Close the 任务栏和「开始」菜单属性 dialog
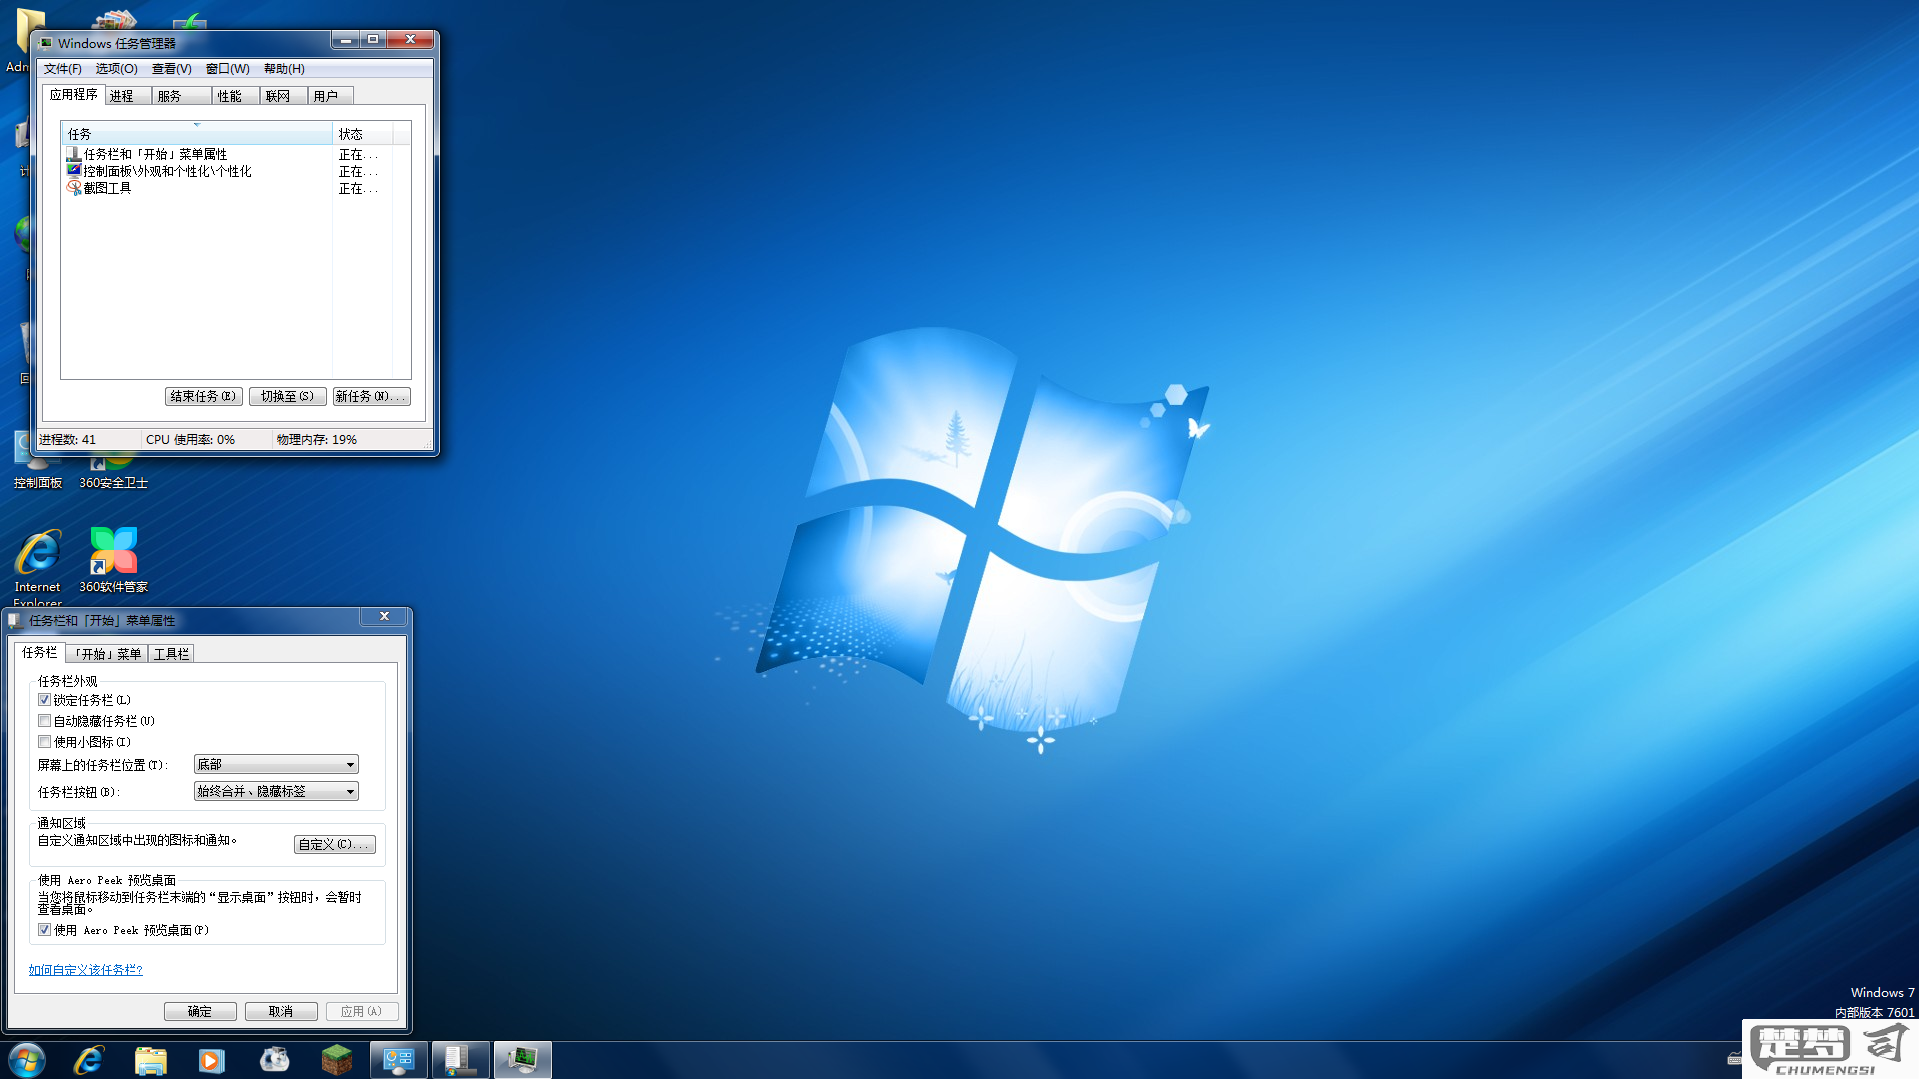The height and width of the screenshot is (1079, 1919). coord(384,617)
